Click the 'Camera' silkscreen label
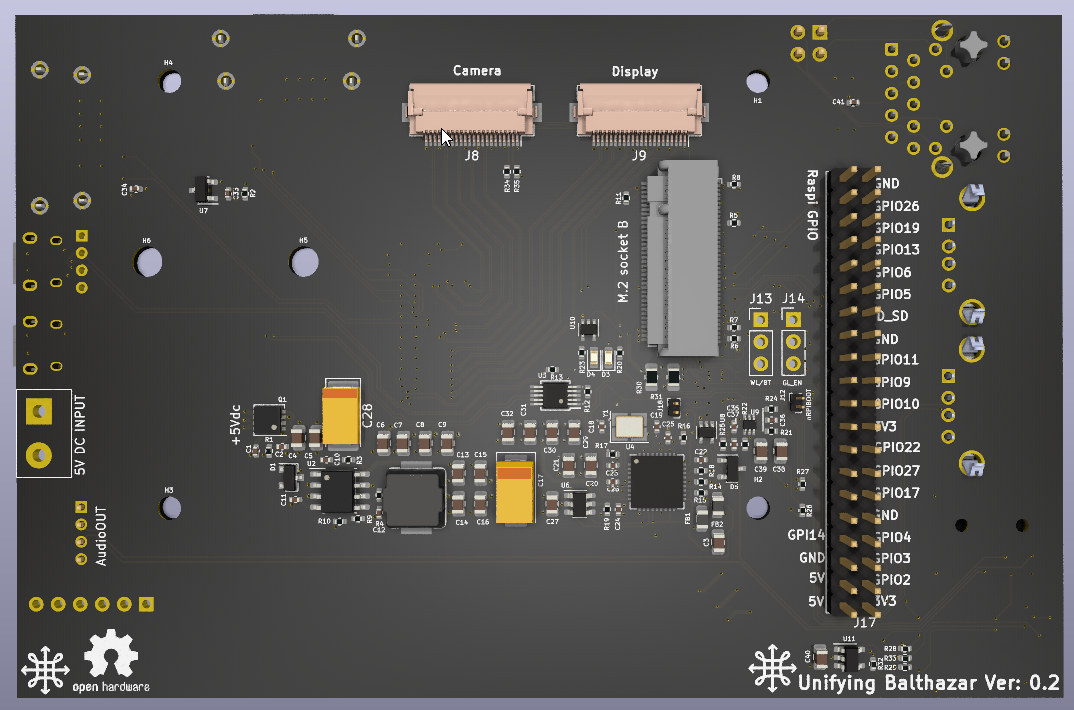This screenshot has height=710, width=1074. point(477,71)
